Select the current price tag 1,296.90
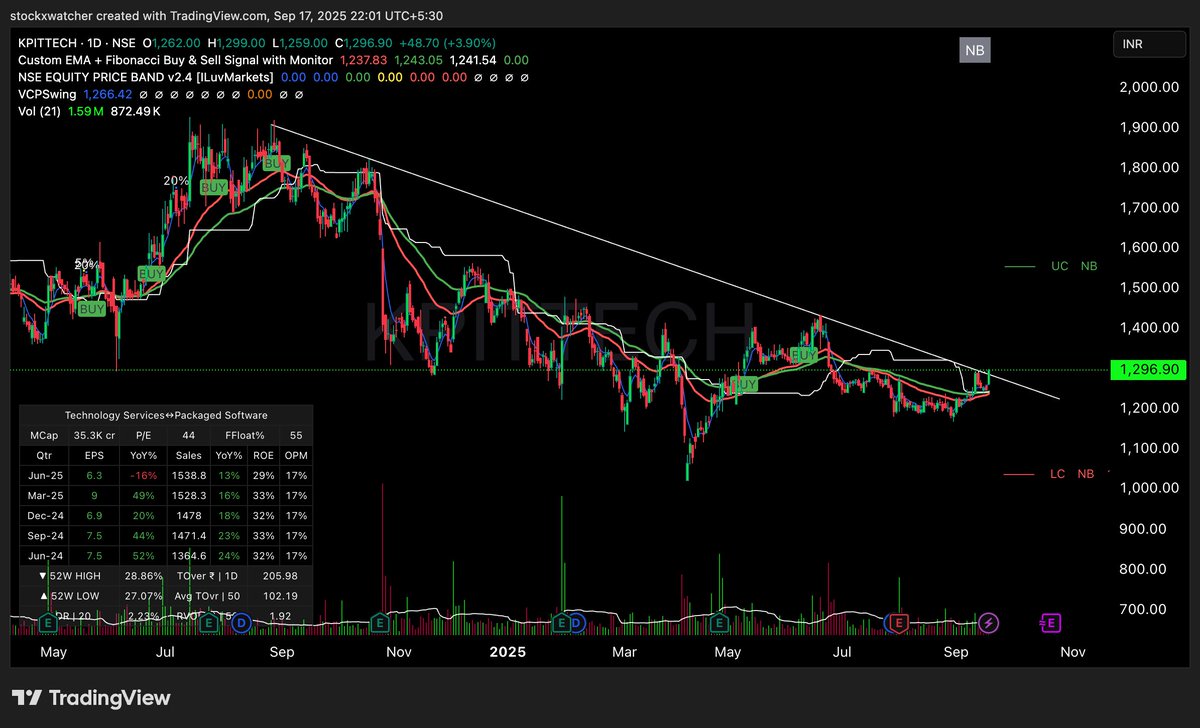The height and width of the screenshot is (728, 1200). point(1148,370)
